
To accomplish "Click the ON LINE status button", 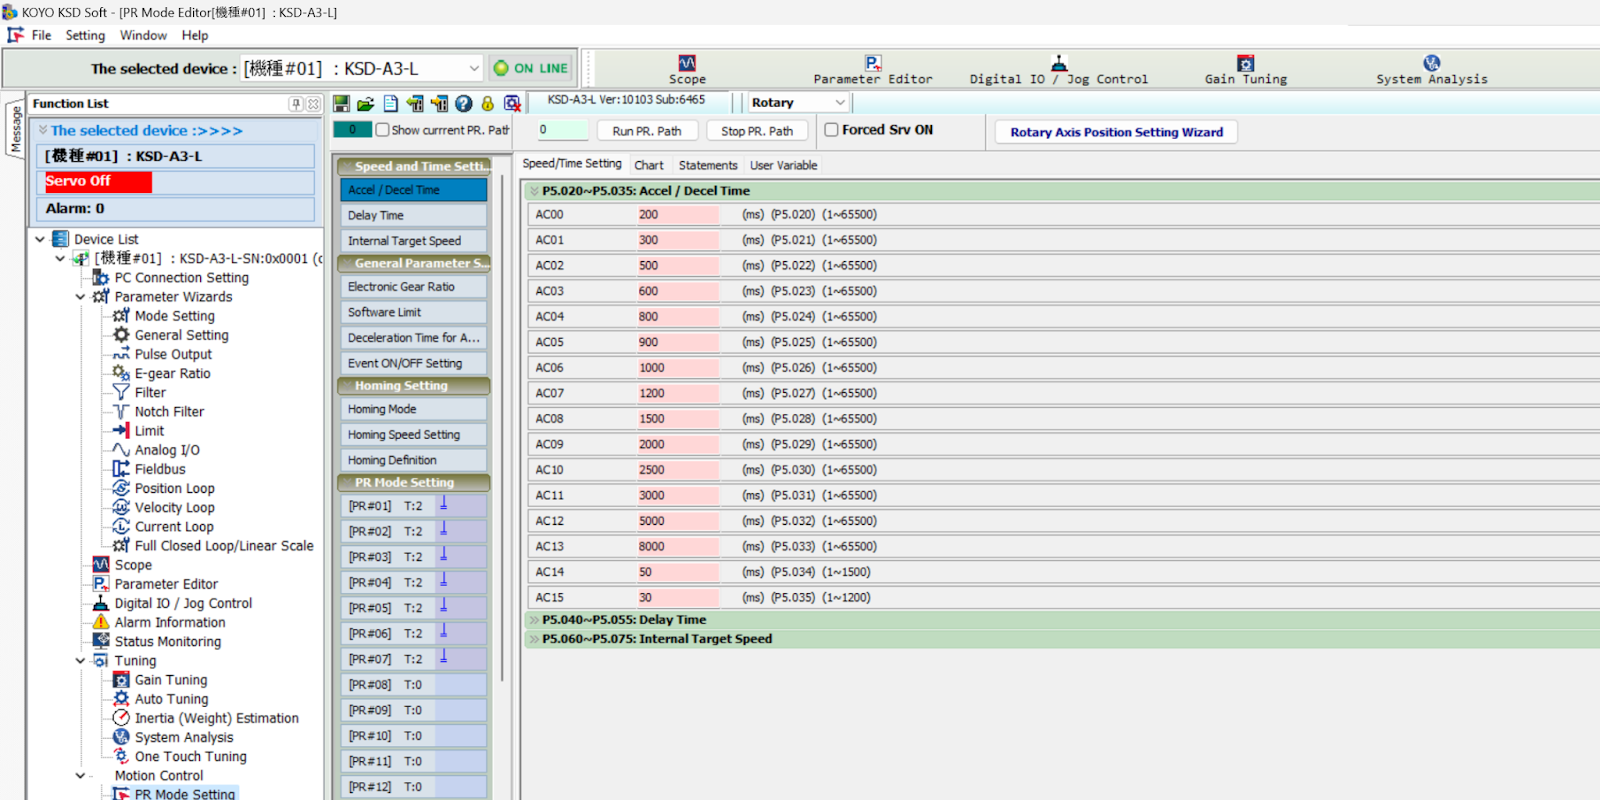I will 531,68.
